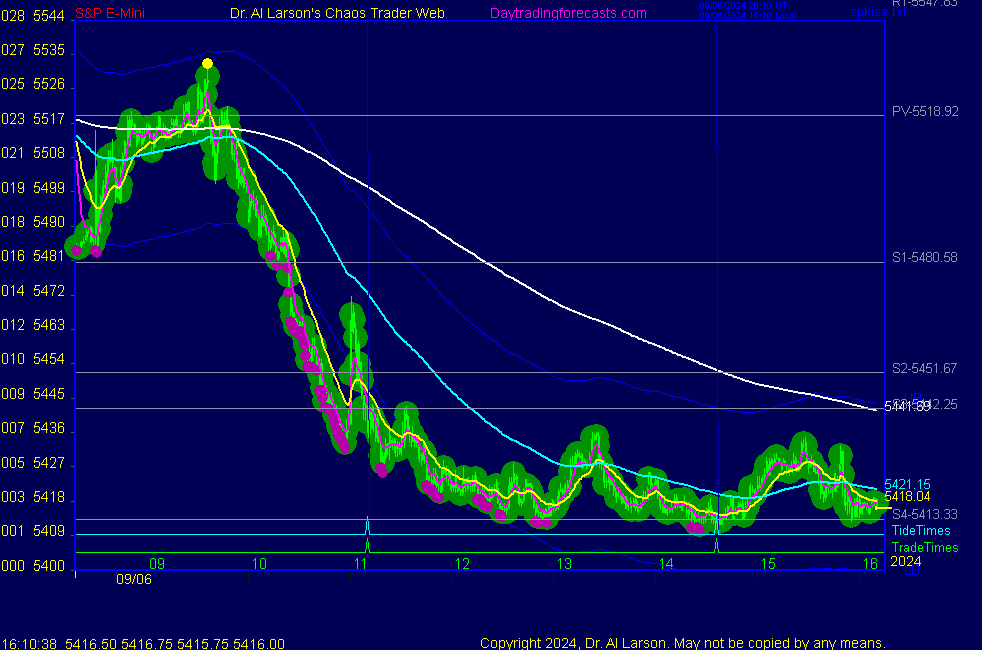Click the 018 5490 price axis label
The width and height of the screenshot is (982, 650).
point(33,222)
